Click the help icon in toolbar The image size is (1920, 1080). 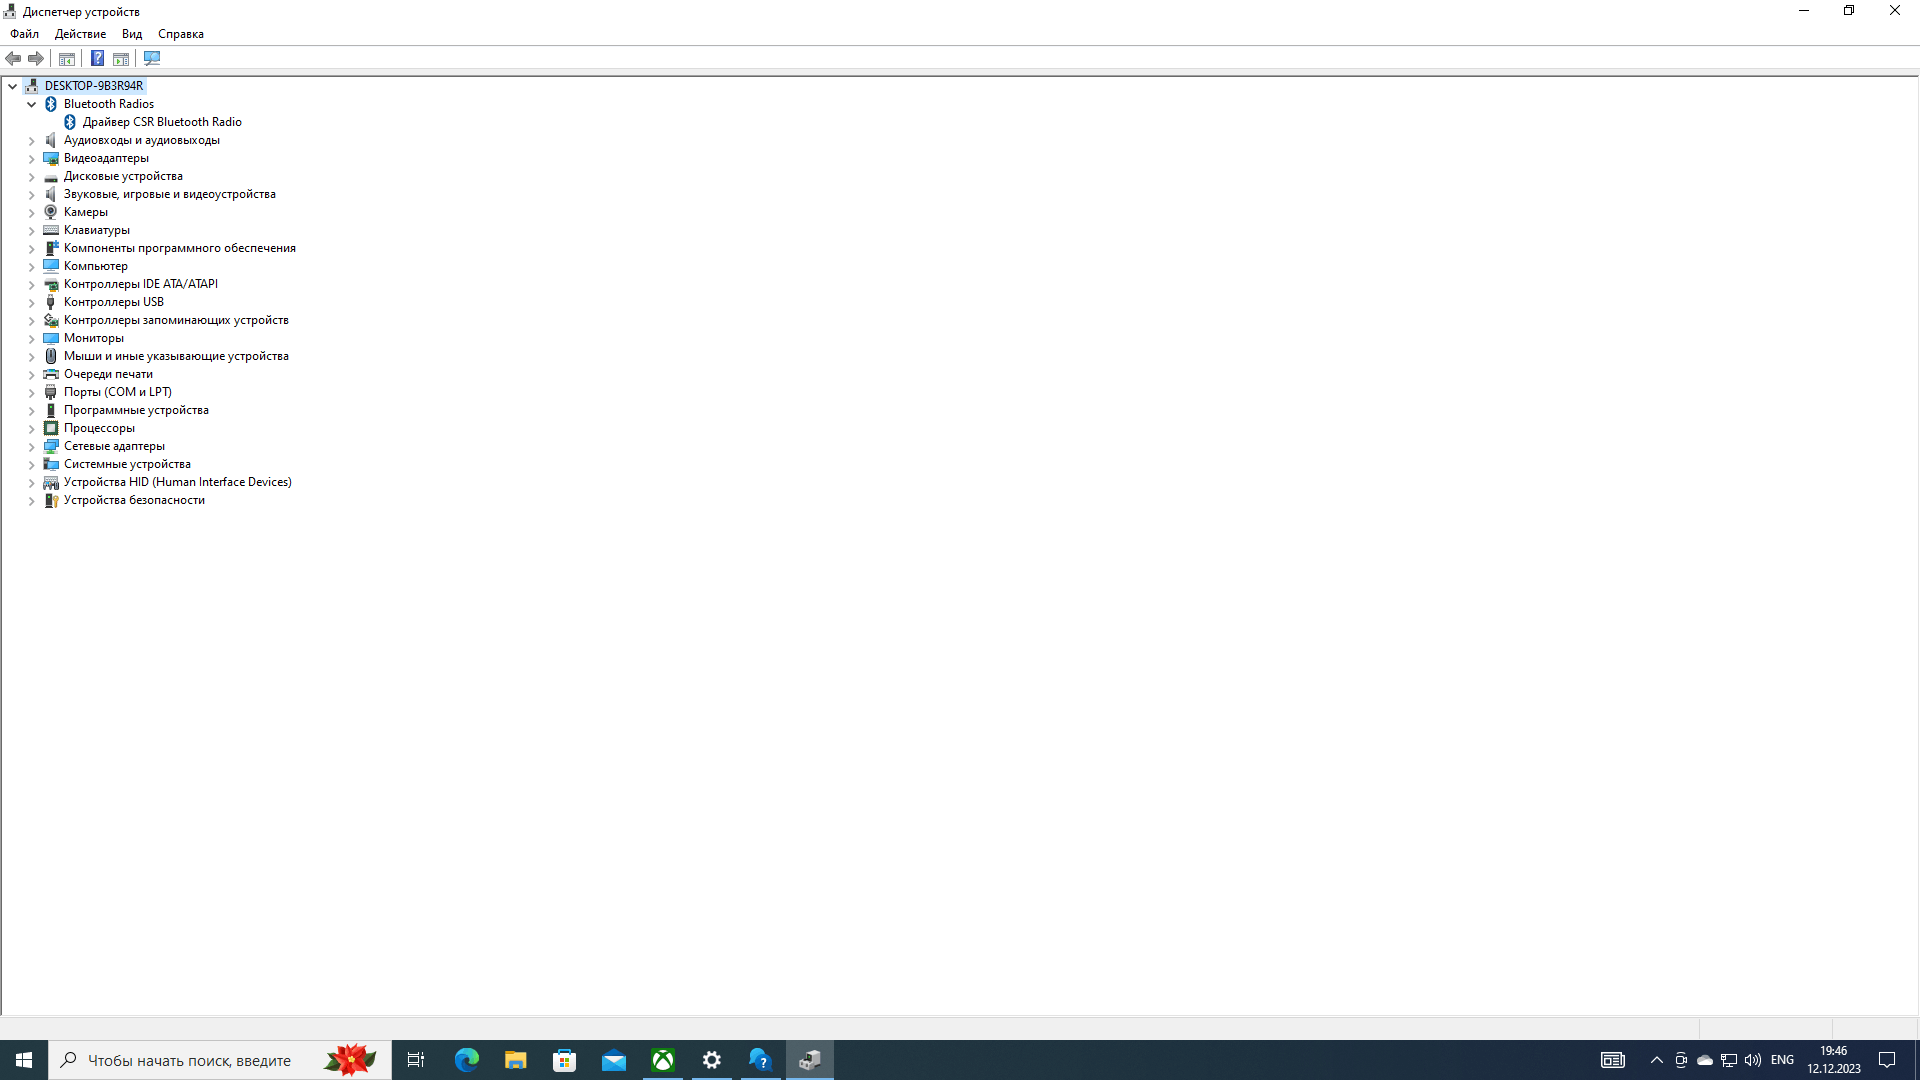click(x=96, y=58)
